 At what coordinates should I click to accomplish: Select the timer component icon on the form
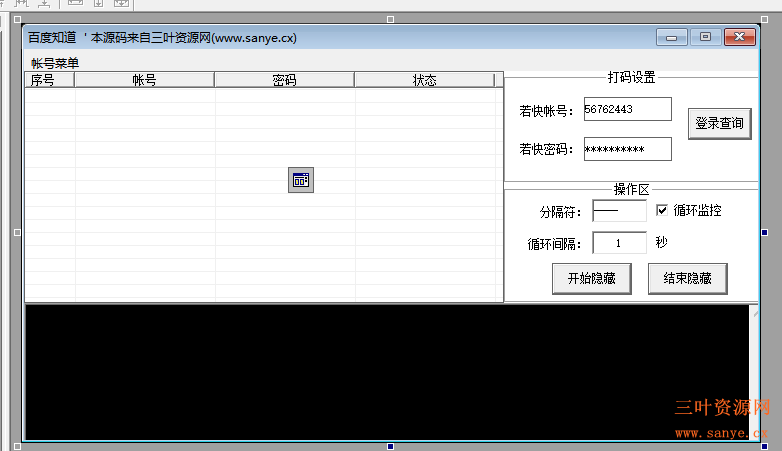click(301, 180)
